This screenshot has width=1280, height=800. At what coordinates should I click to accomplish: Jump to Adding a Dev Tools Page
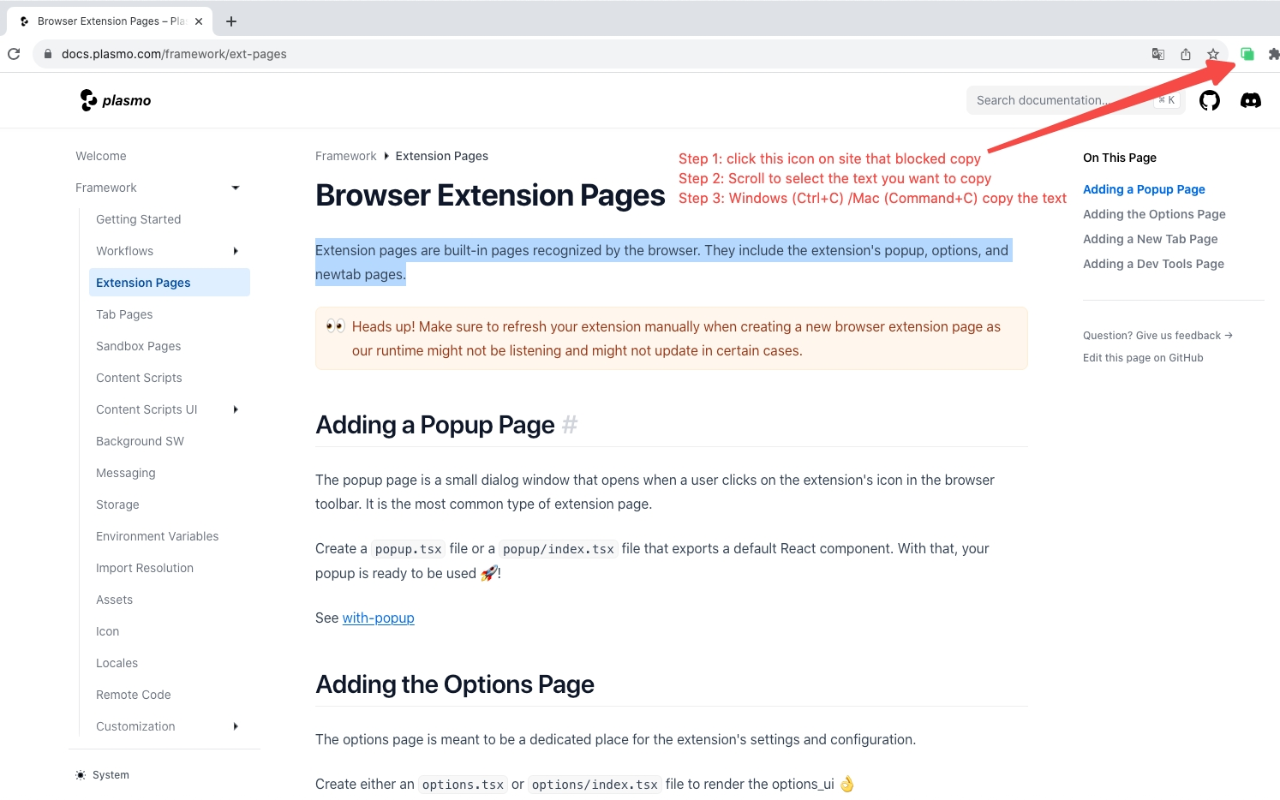click(x=1153, y=264)
